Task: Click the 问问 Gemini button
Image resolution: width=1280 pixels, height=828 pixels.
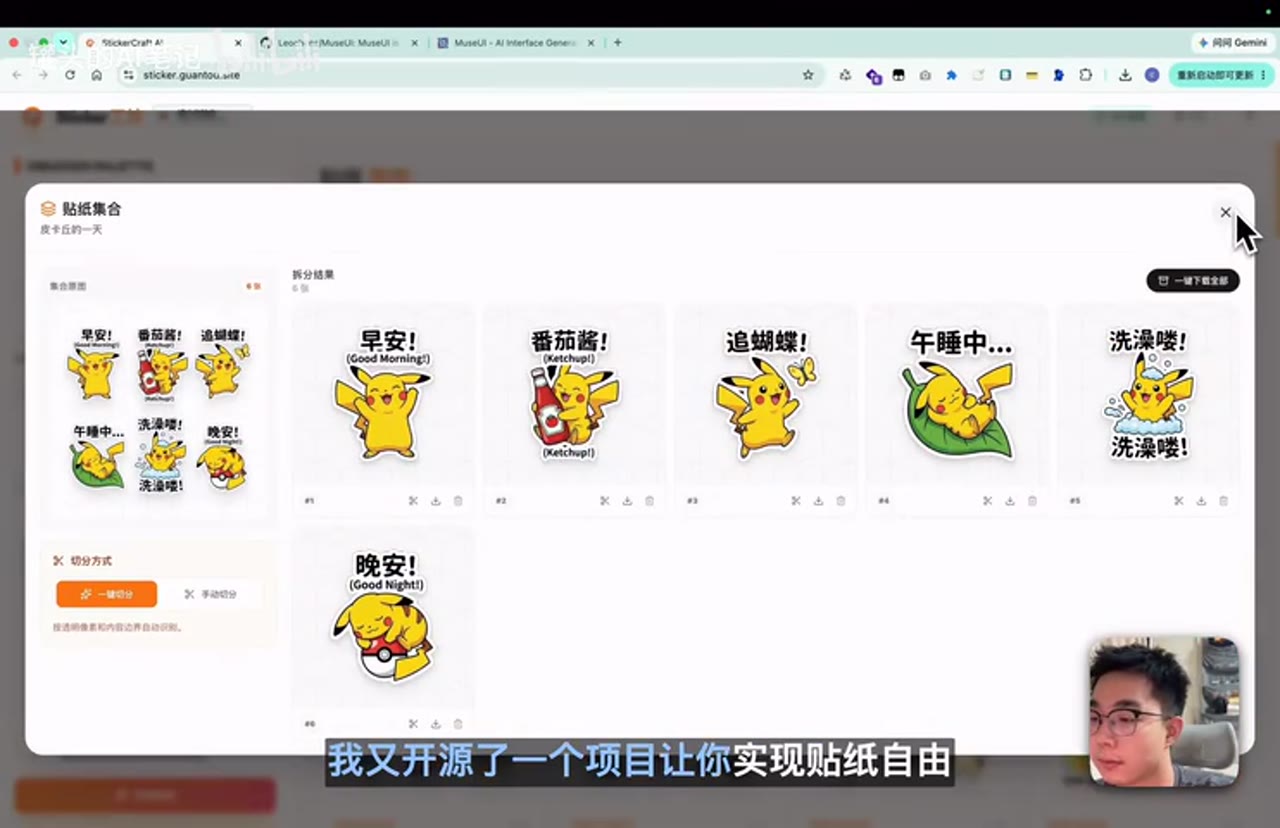Action: [x=1233, y=43]
